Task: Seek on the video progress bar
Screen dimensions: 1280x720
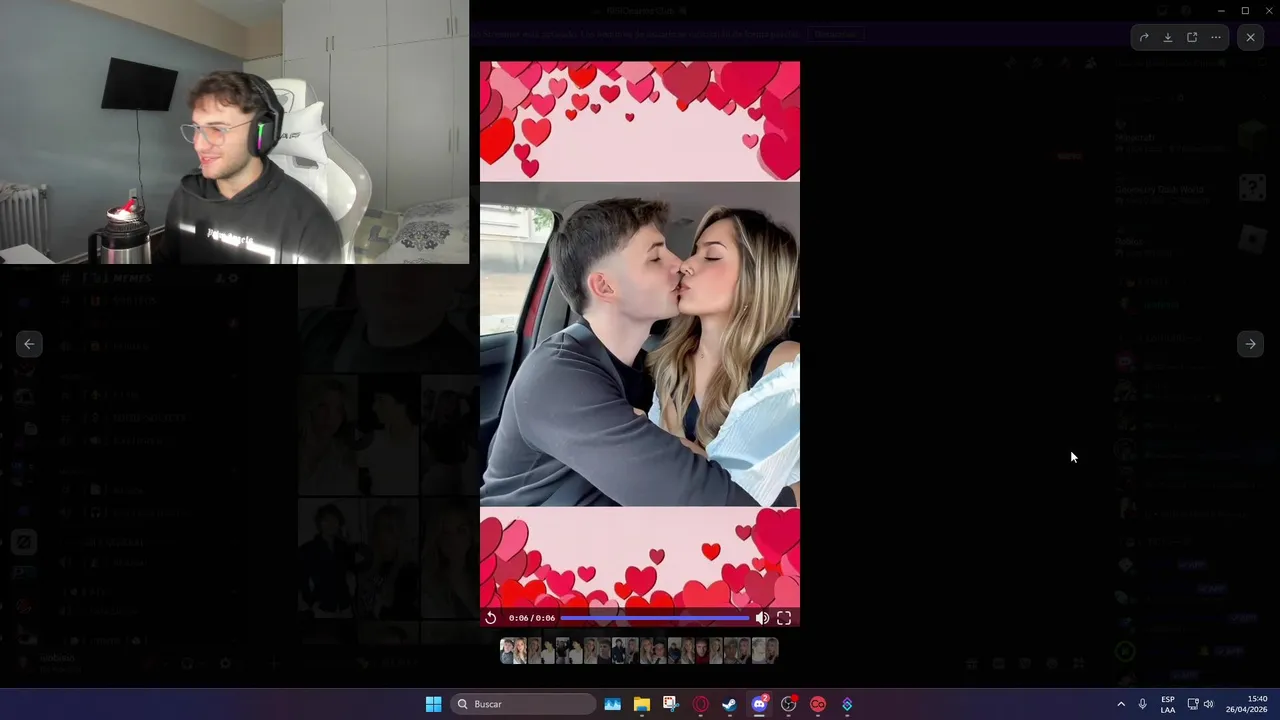Action: (x=655, y=618)
